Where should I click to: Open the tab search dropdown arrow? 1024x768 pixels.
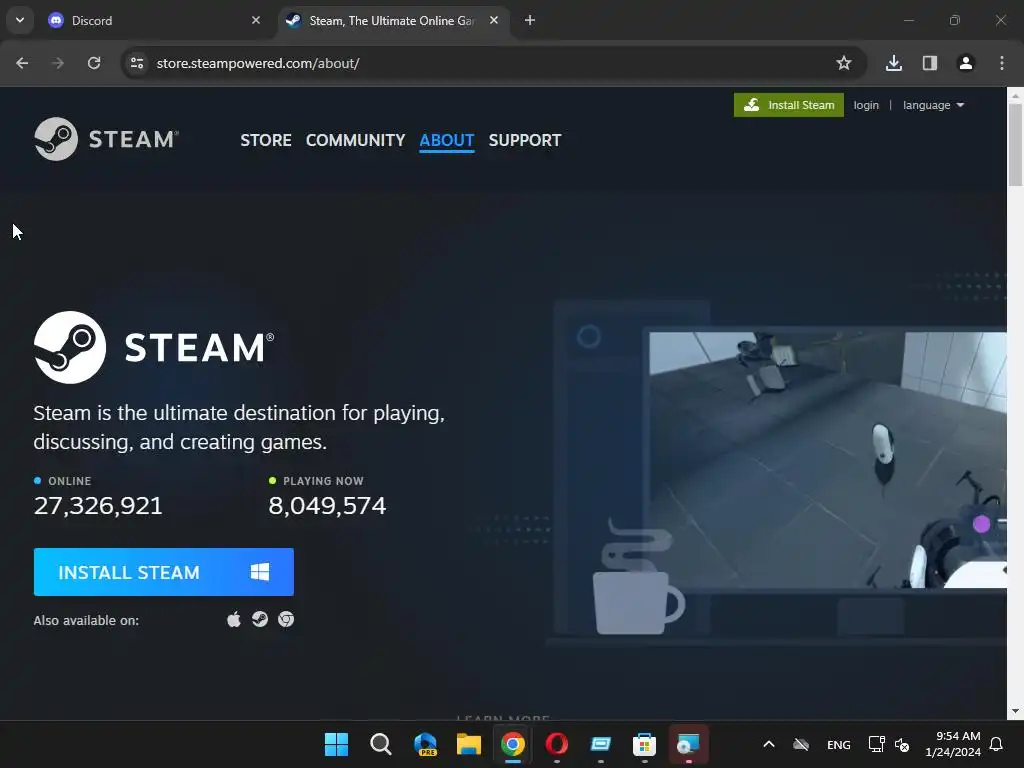(20, 20)
